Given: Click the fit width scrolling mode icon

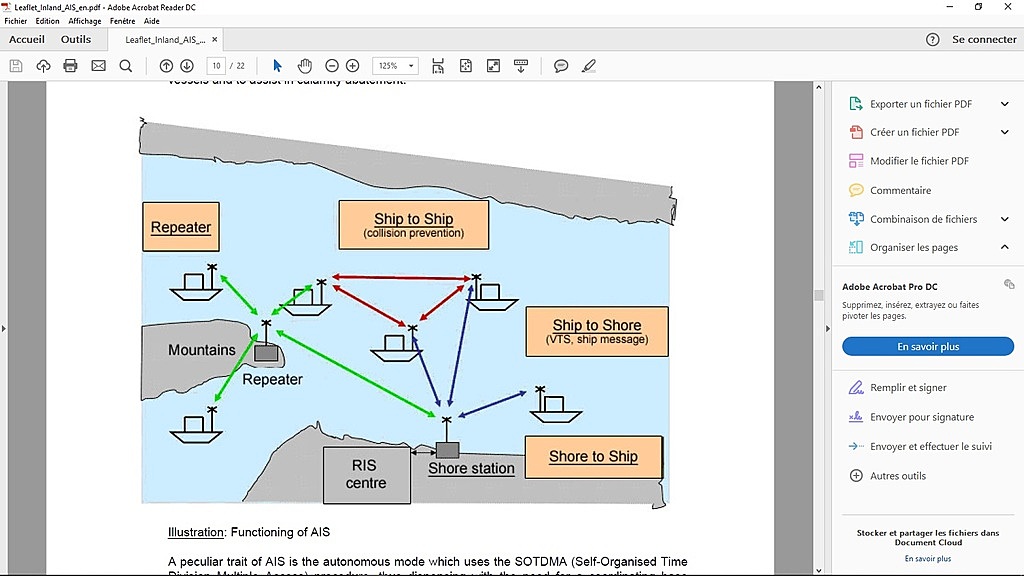Looking at the screenshot, I should (x=438, y=66).
